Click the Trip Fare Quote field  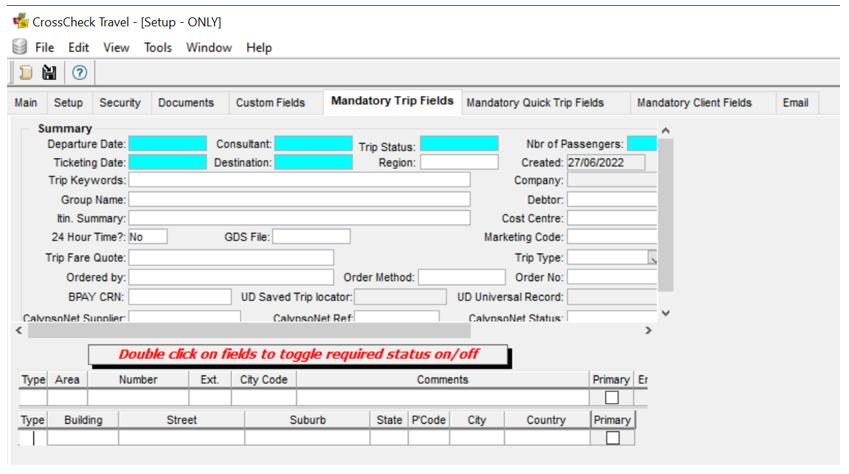[x=231, y=257]
